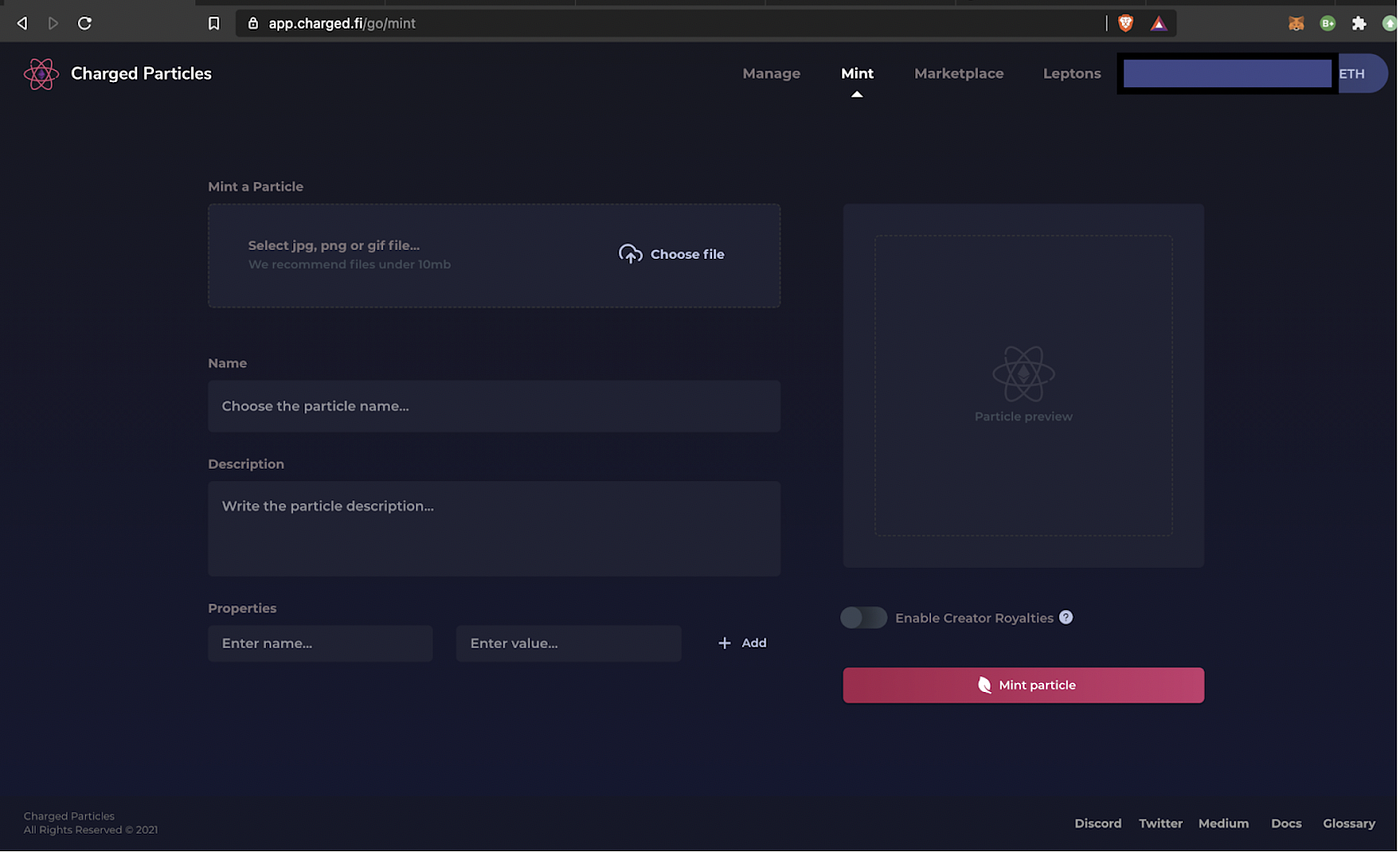1400x852 pixels.
Task: Click the green B+ extension icon
Action: point(1327,23)
